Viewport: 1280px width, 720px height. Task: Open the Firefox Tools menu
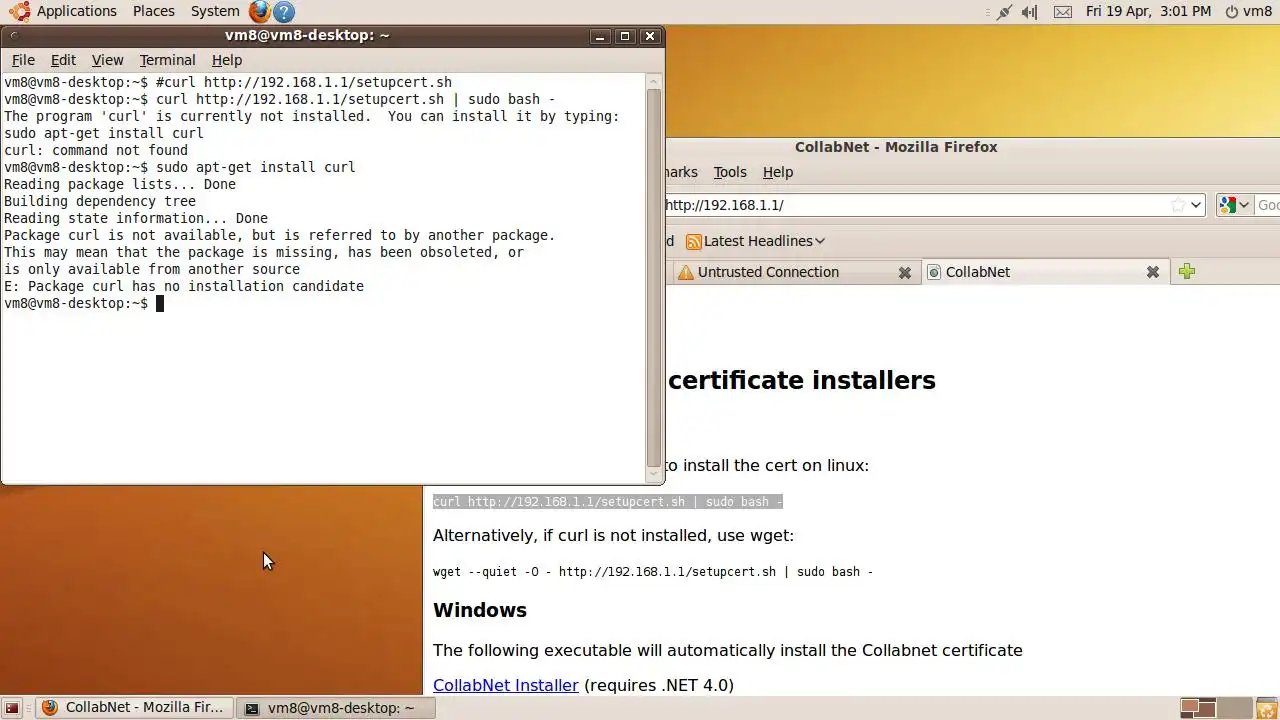730,172
